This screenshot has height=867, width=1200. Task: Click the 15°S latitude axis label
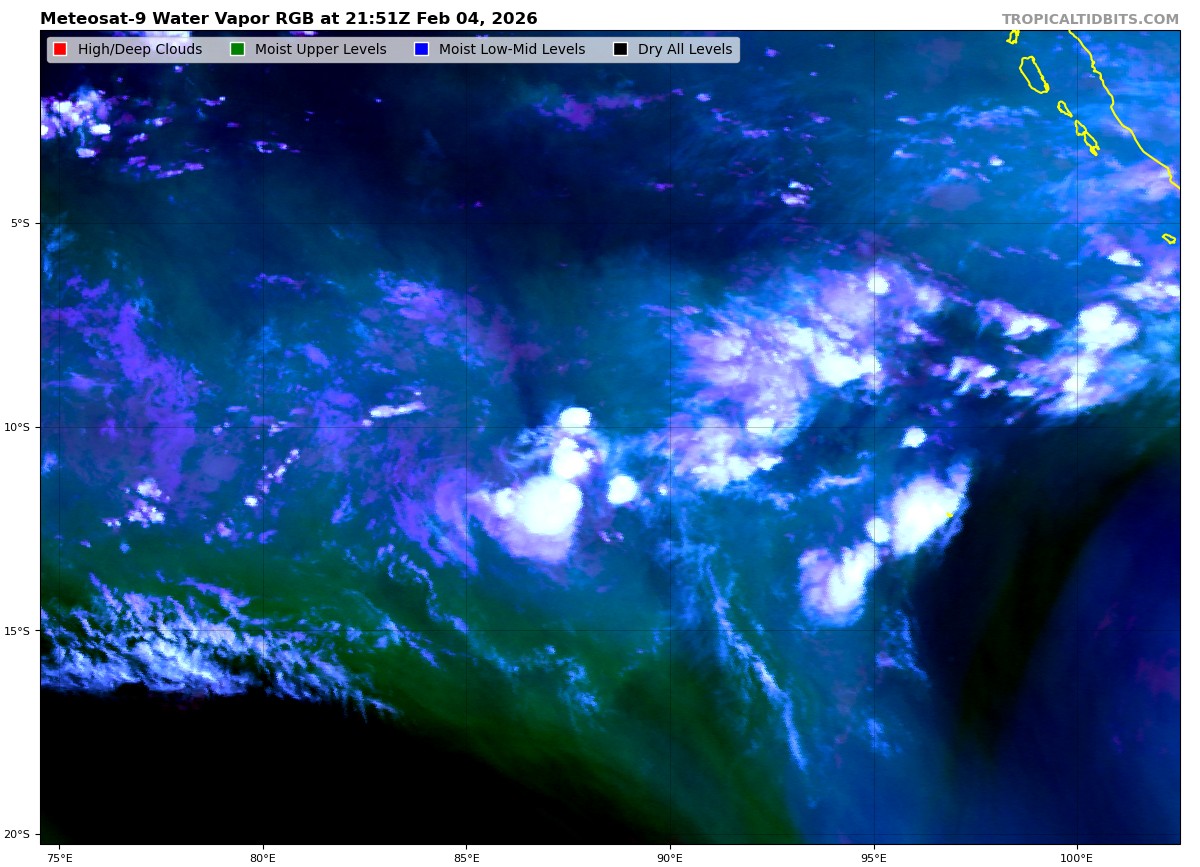point(18,631)
